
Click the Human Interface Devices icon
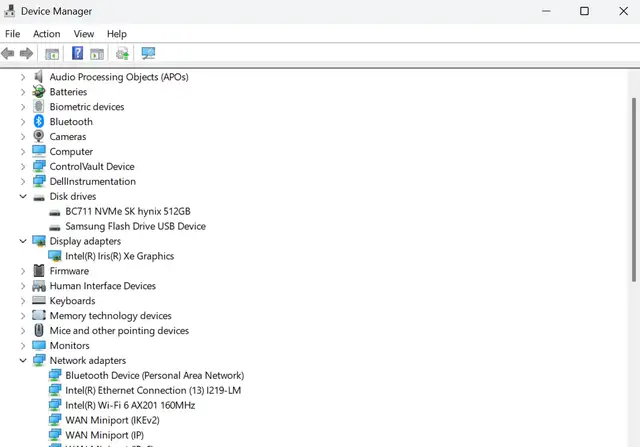coord(39,285)
